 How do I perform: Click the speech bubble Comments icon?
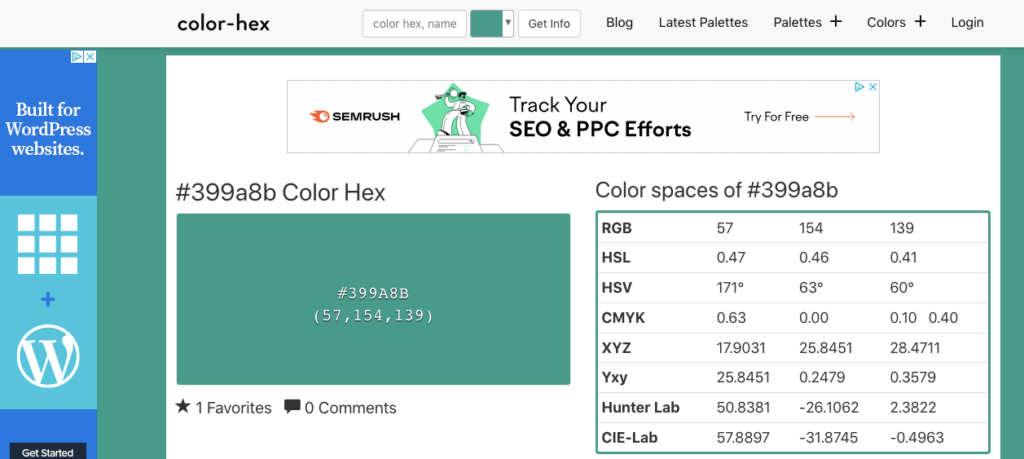(292, 407)
